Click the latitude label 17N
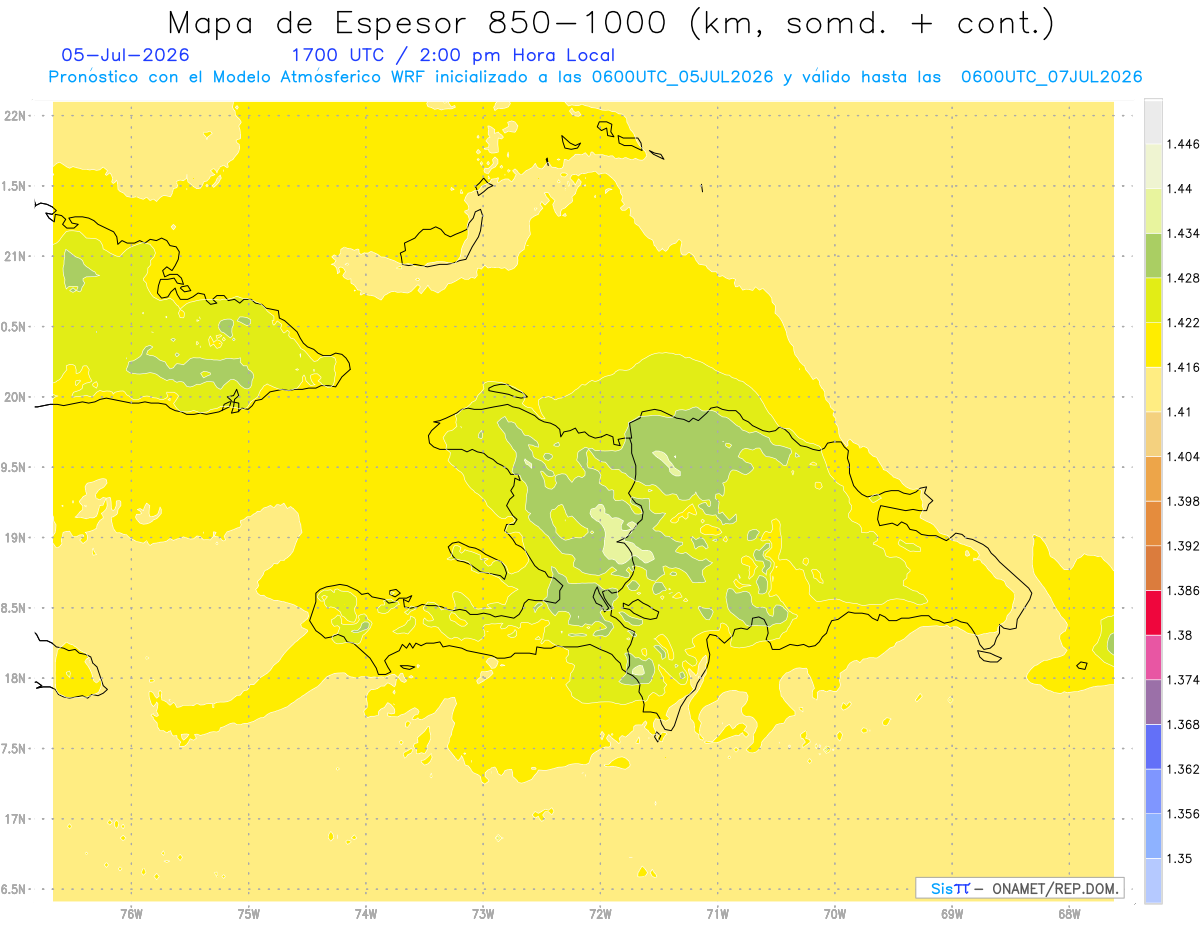The width and height of the screenshot is (1200, 927). click(15, 819)
